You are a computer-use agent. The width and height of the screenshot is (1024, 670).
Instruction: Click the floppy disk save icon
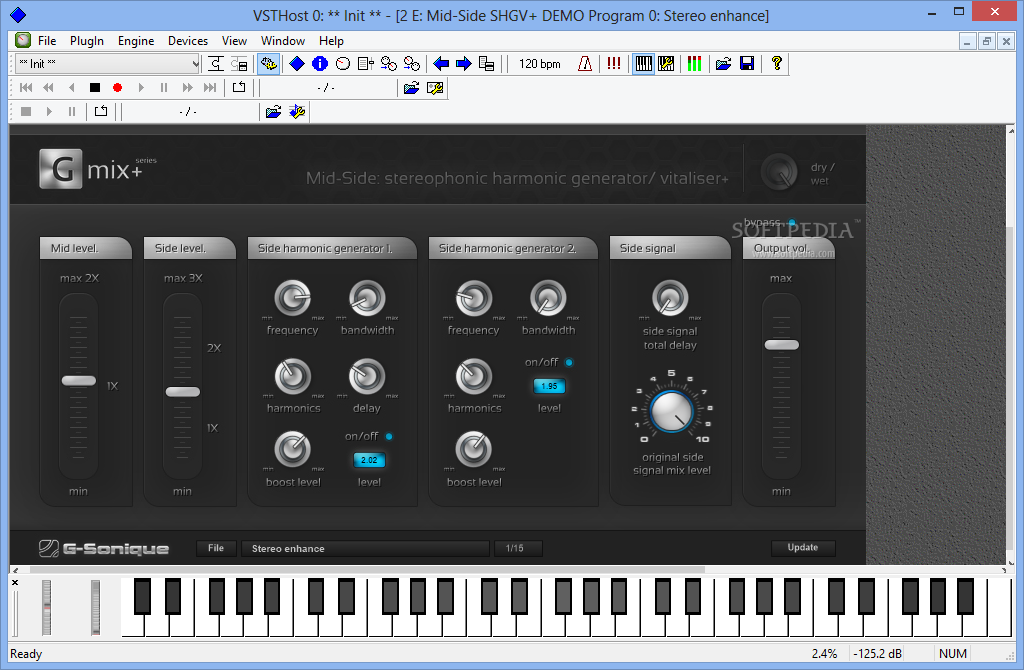point(747,63)
